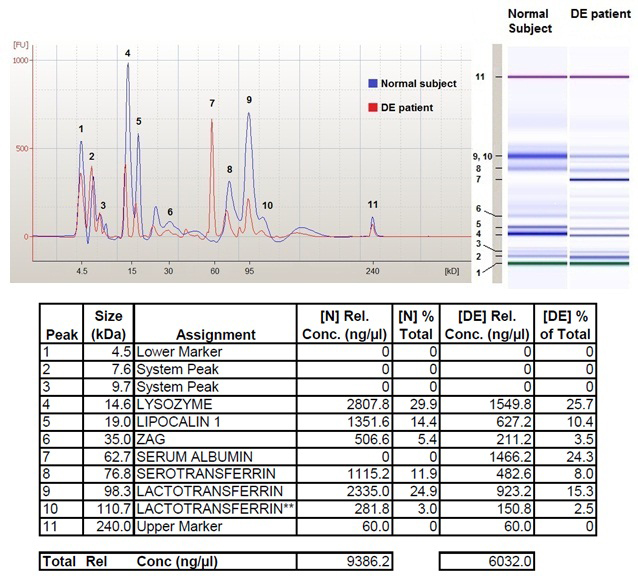638x576 pixels.
Task: Click the purple upper marker band in Normal Subject lane
Action: click(x=535, y=77)
